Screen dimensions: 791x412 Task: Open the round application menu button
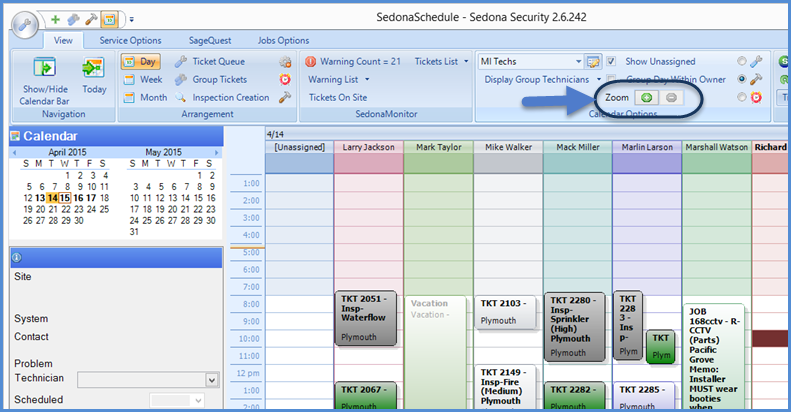(x=24, y=25)
